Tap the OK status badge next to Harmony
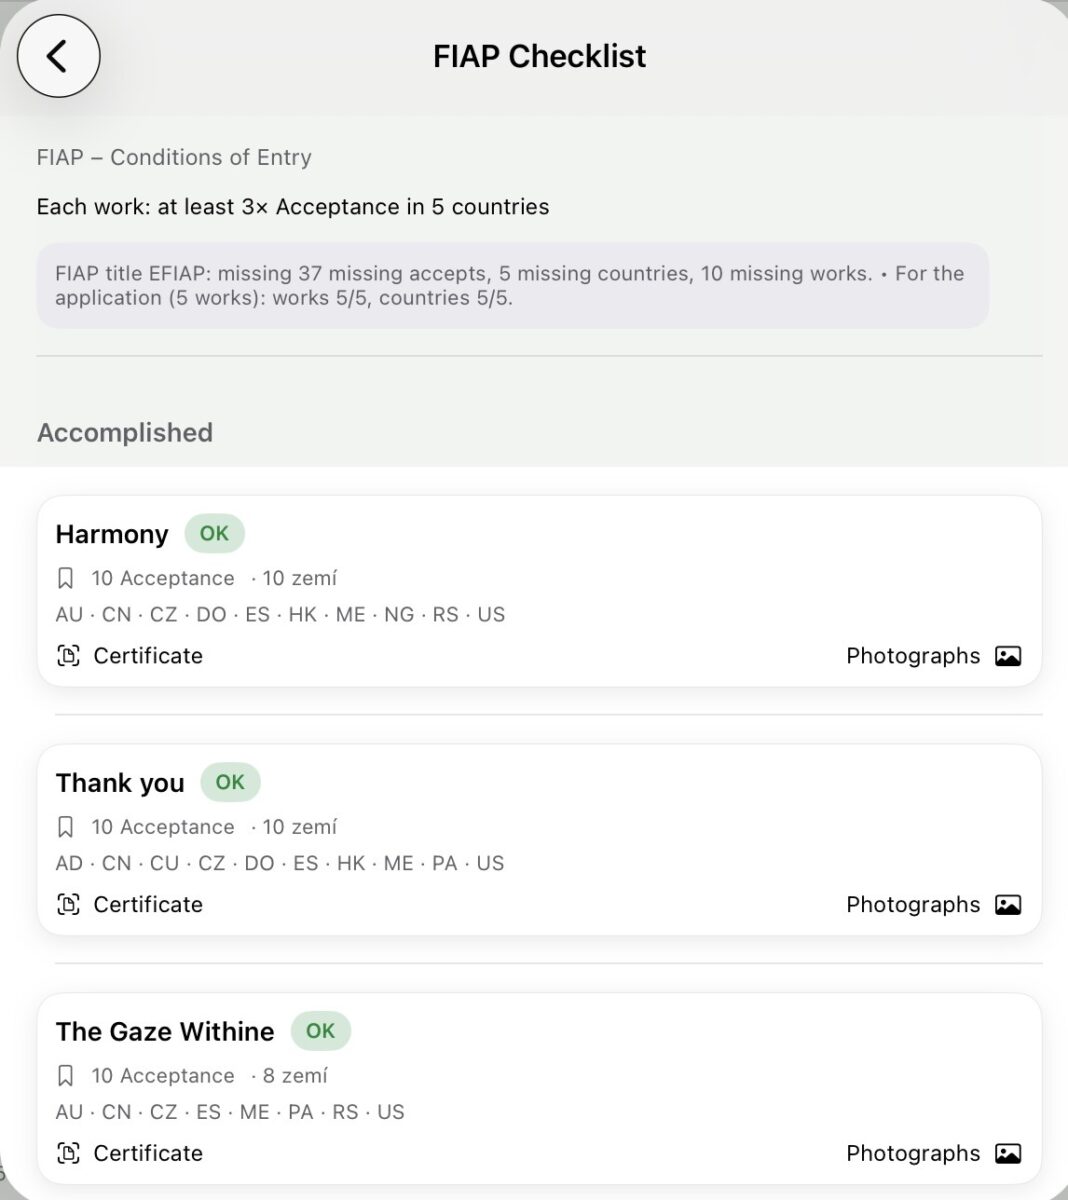The width and height of the screenshot is (1068, 1200). 214,534
